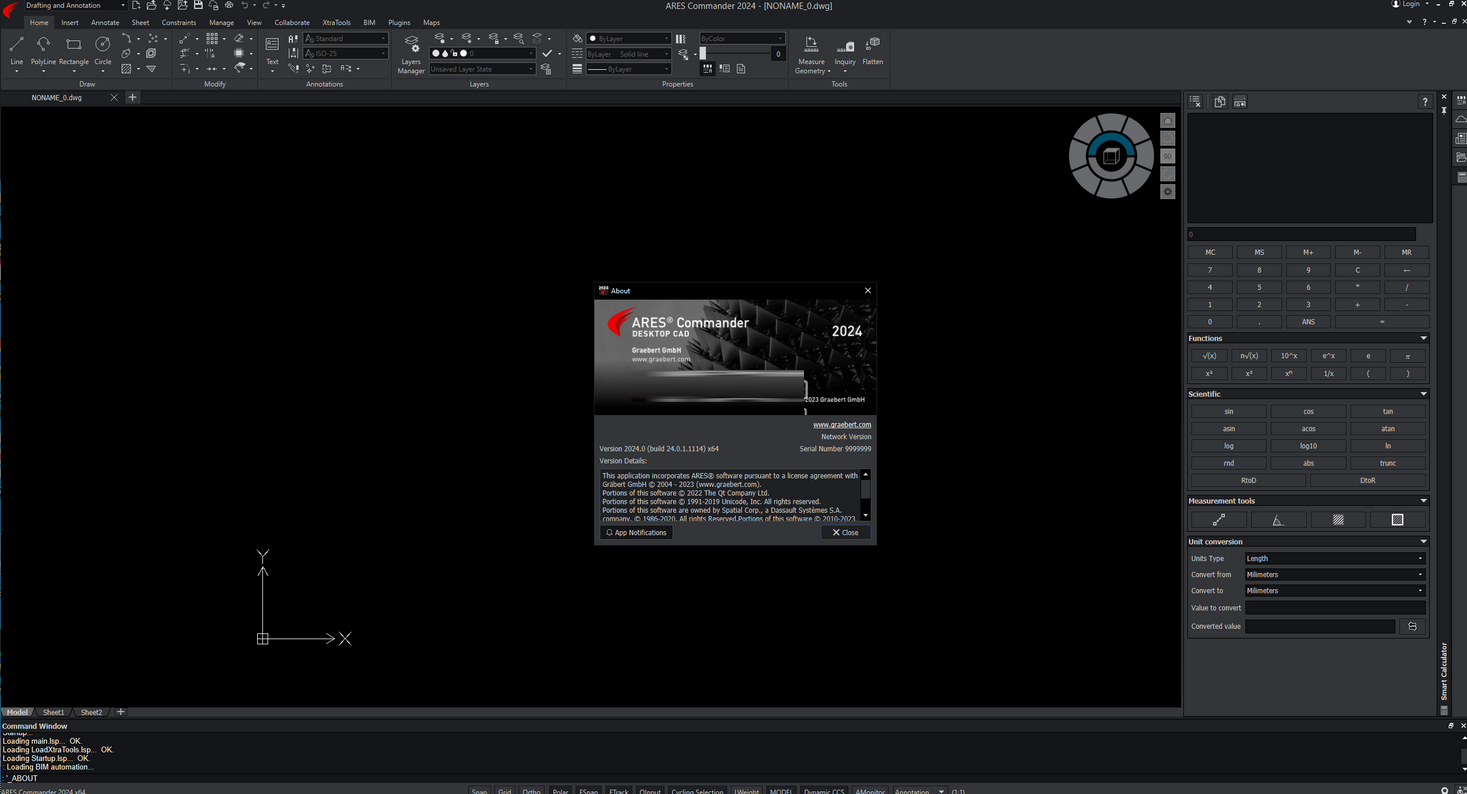Select the PolyLine tool

tap(43, 50)
